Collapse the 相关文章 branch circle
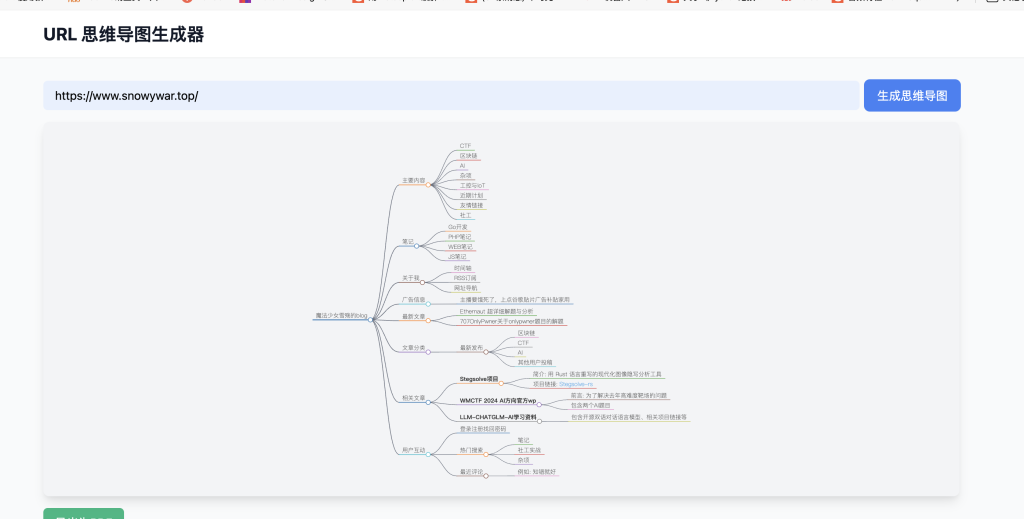This screenshot has height=519, width=1024. [x=428, y=402]
